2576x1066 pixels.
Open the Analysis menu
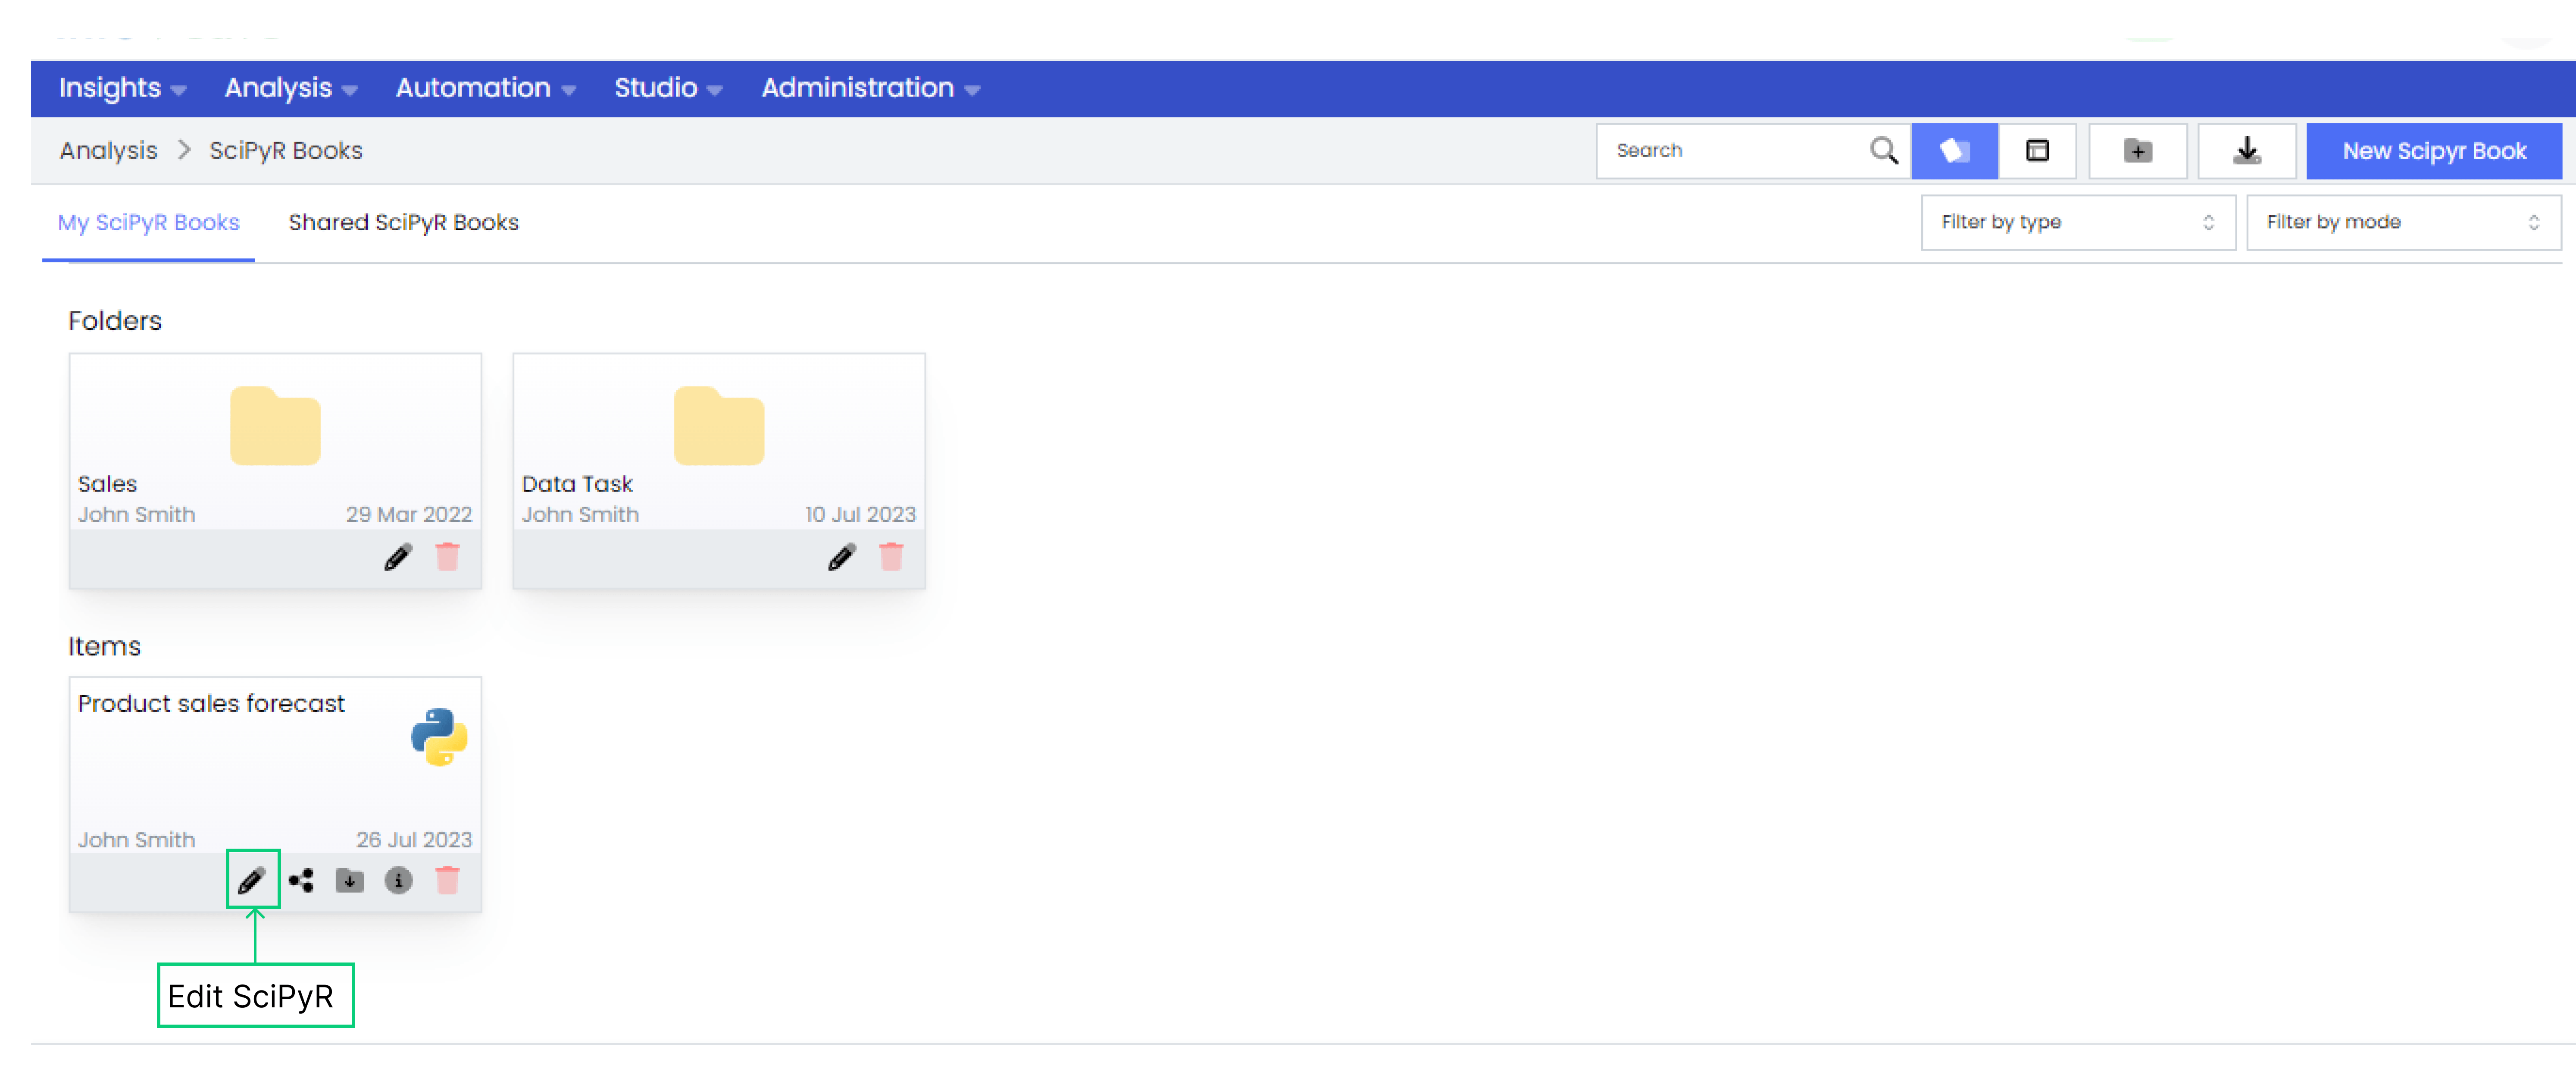click(288, 89)
